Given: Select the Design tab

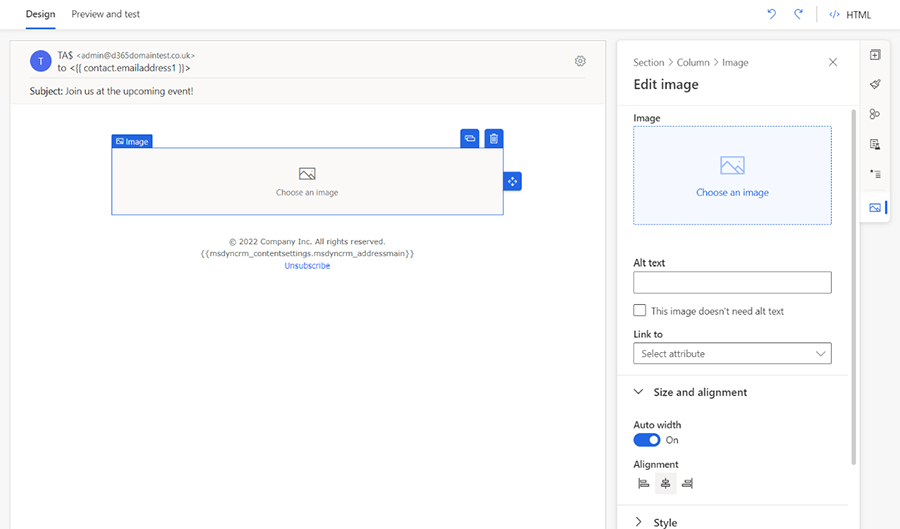Looking at the screenshot, I should pos(41,14).
